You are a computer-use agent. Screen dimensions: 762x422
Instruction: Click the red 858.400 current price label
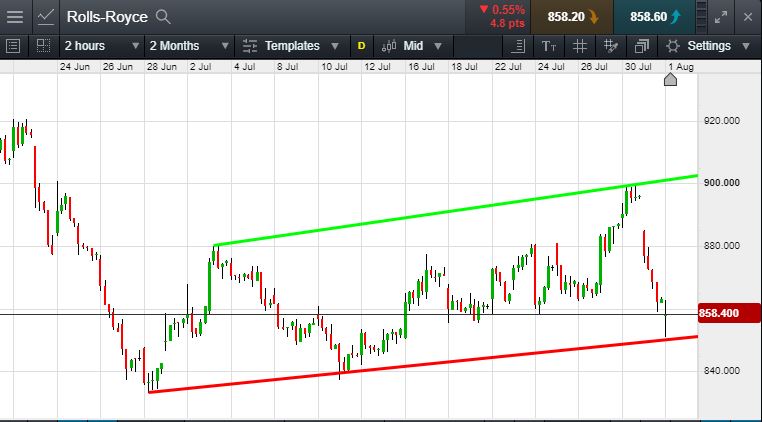coord(729,313)
